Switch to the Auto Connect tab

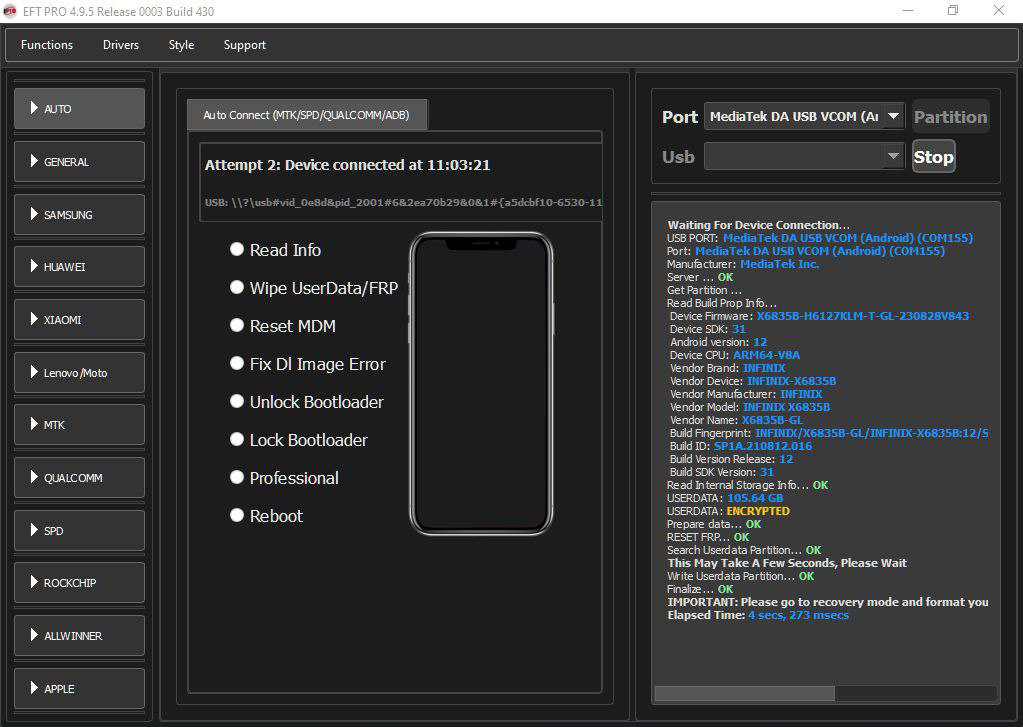(307, 115)
